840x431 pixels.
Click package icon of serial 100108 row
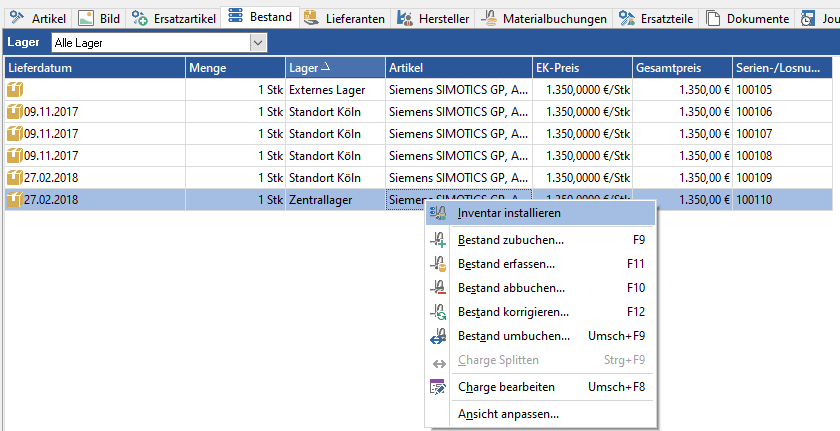pos(14,156)
